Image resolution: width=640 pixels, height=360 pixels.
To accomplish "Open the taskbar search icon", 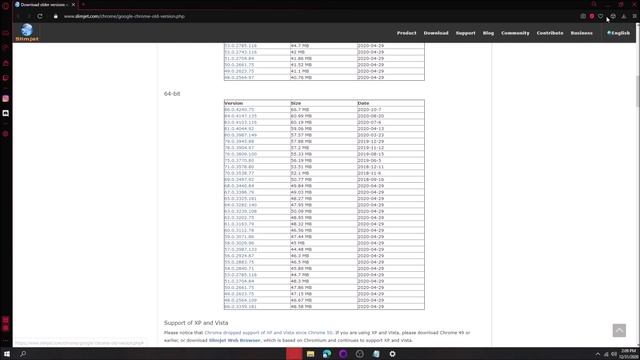I will coord(23,354).
